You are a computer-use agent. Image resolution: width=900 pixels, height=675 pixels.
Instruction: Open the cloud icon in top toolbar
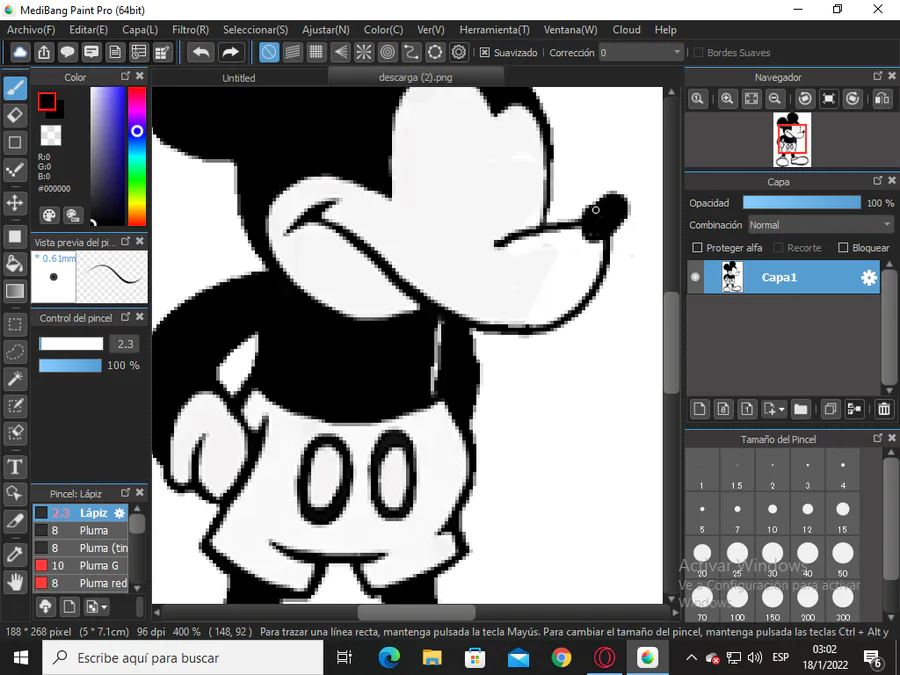20,52
